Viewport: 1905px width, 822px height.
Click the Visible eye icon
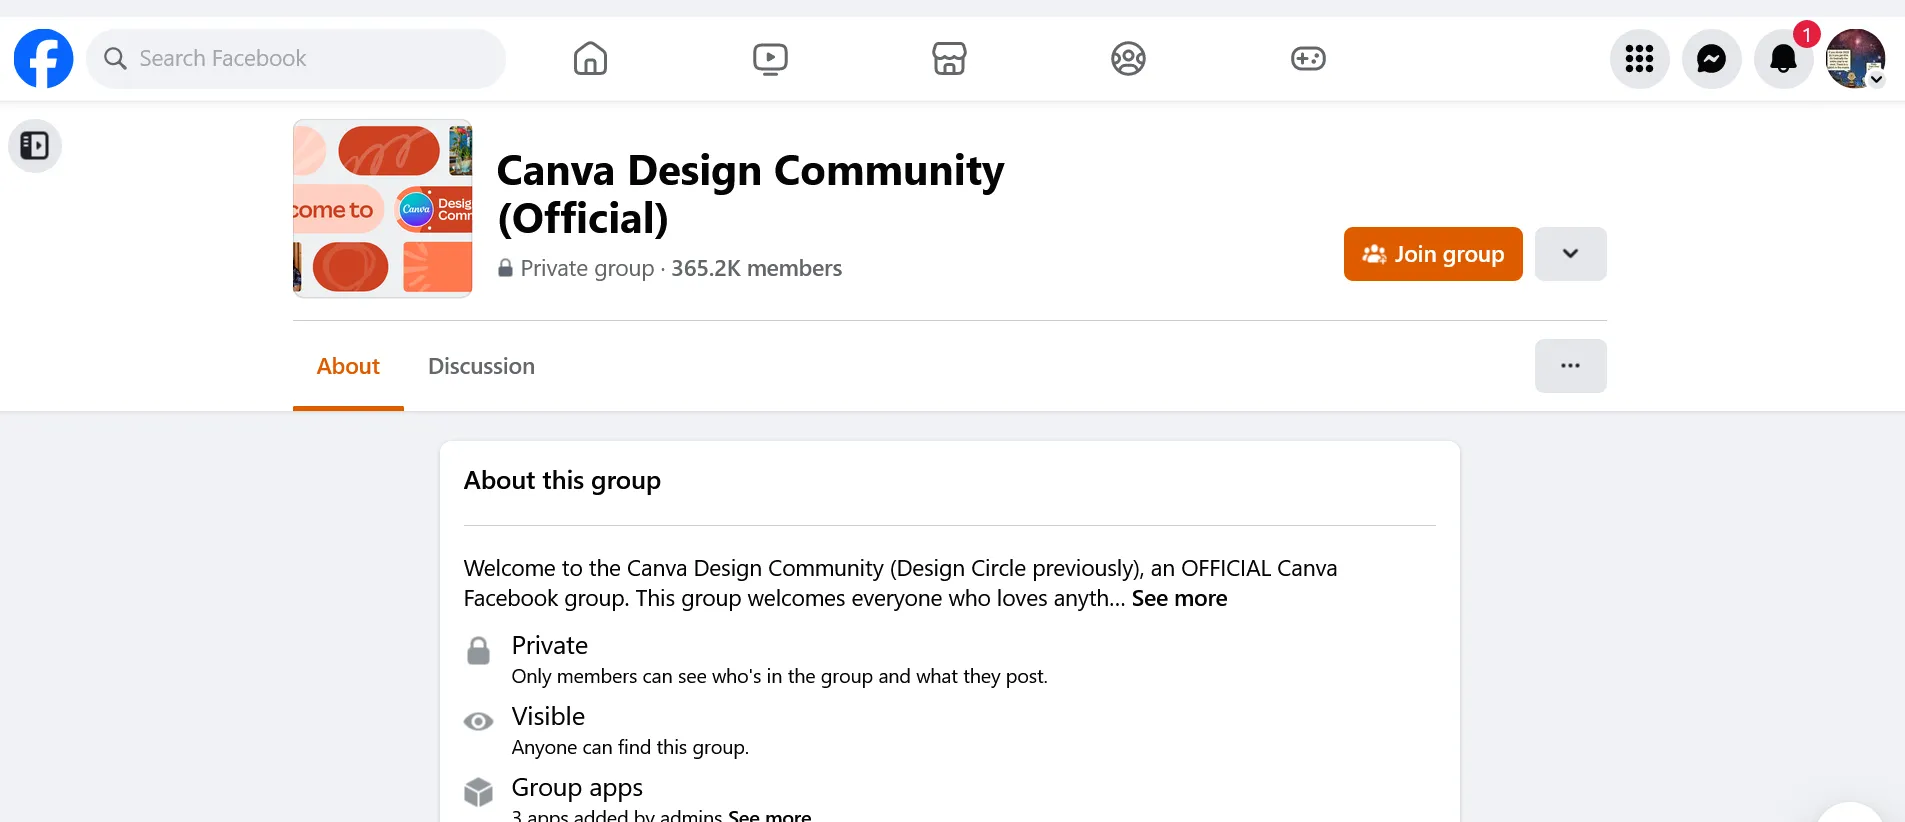[479, 722]
